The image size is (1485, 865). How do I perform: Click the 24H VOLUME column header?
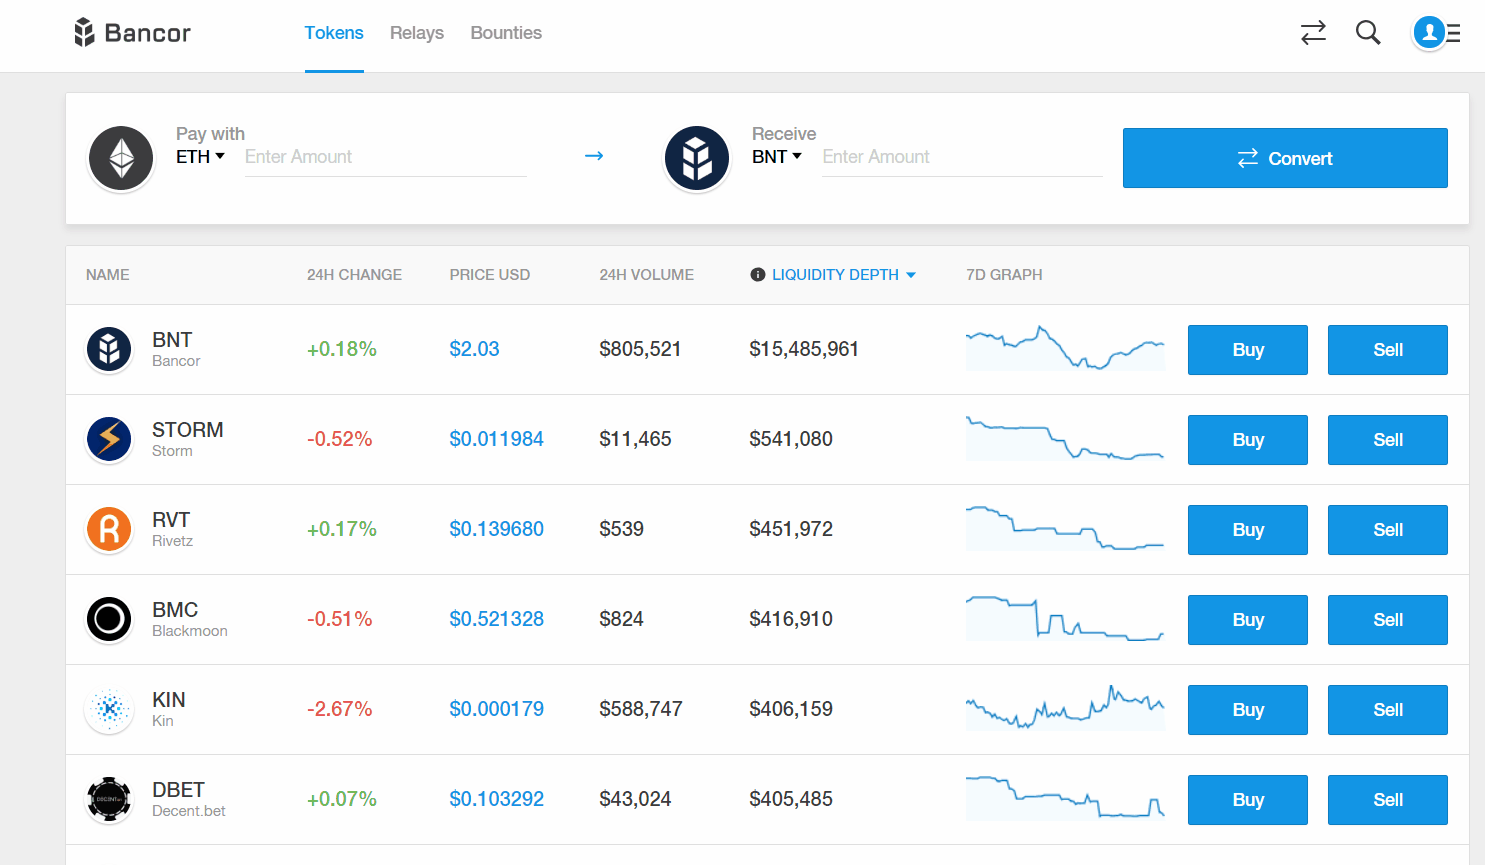click(647, 275)
